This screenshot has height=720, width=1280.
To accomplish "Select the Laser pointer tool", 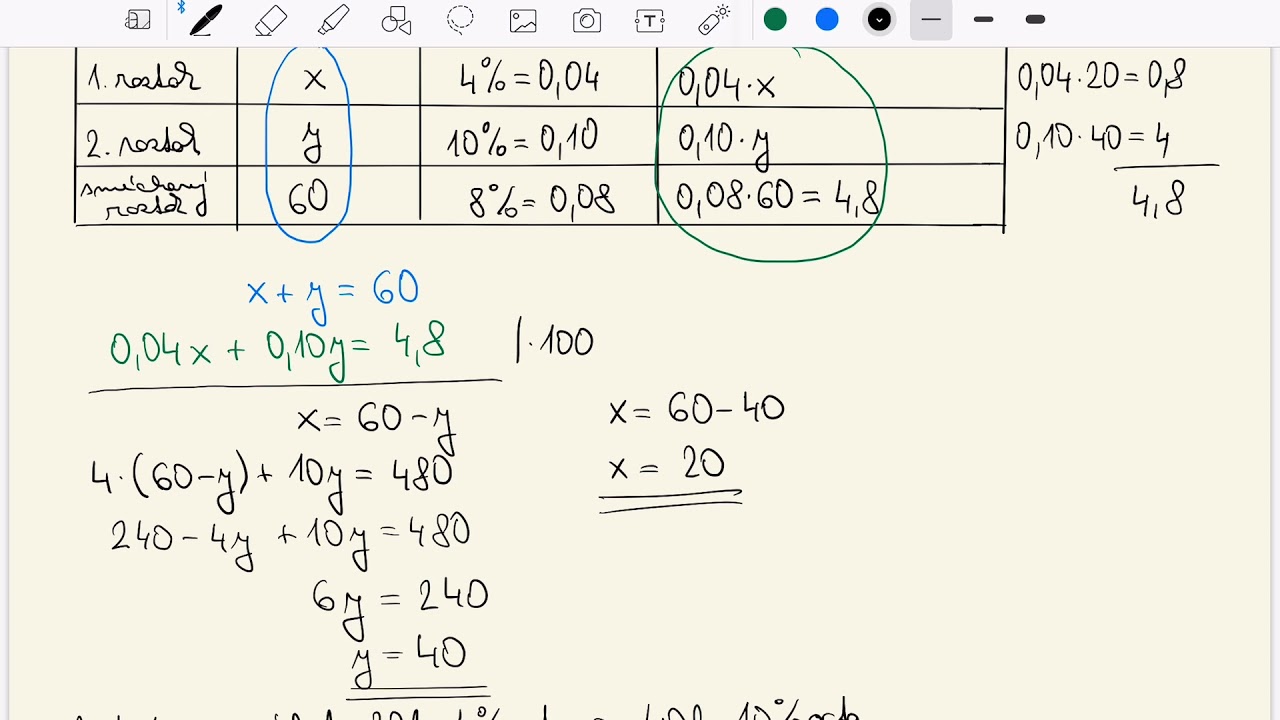I will pos(714,20).
